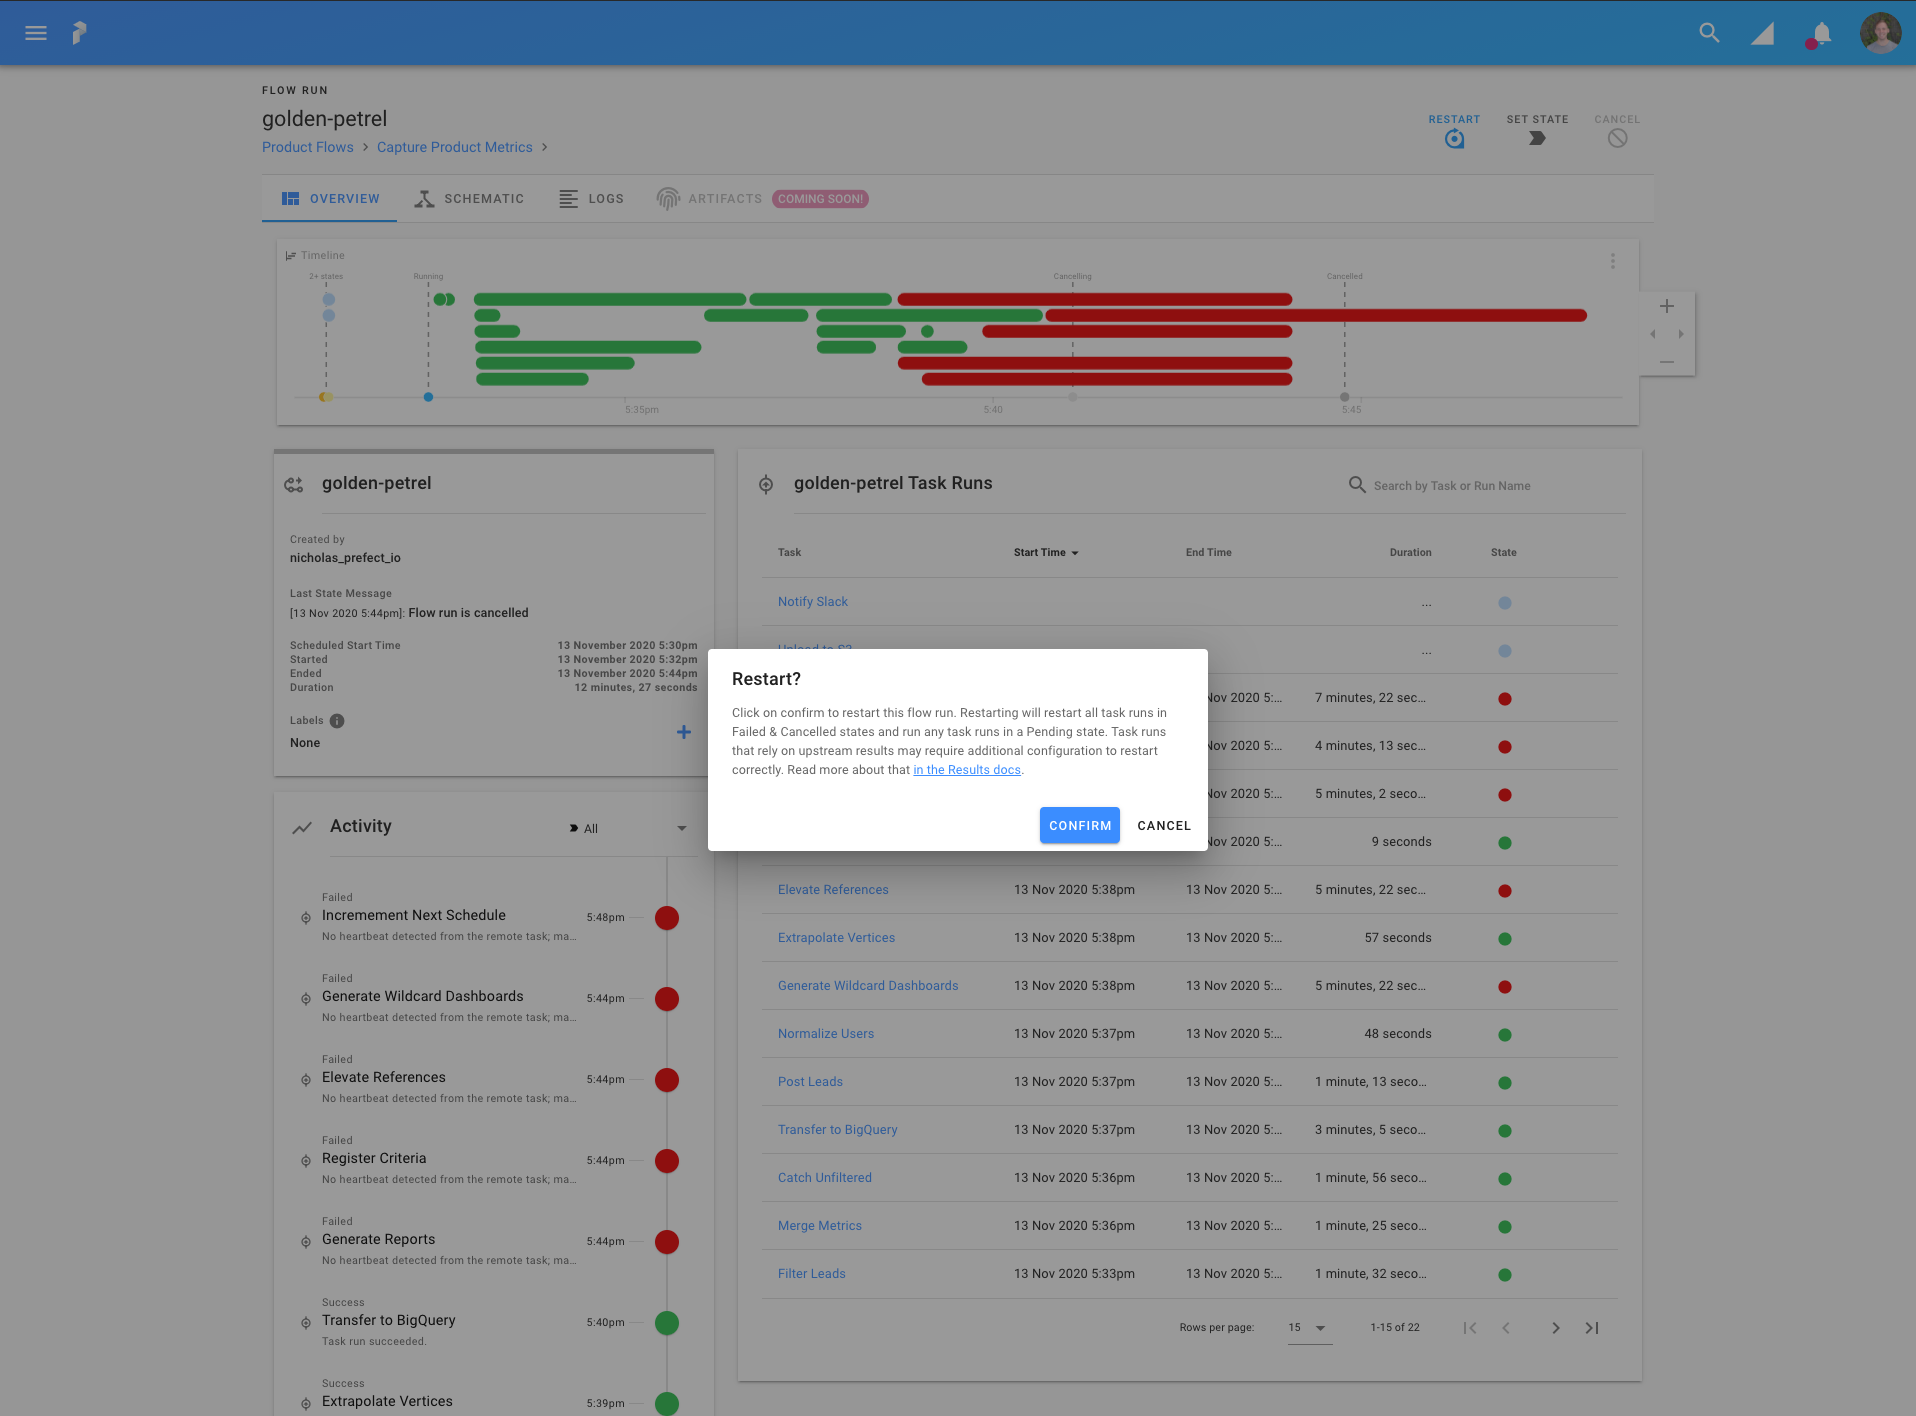
Task: Open the Post Leads task run
Action: click(x=810, y=1082)
